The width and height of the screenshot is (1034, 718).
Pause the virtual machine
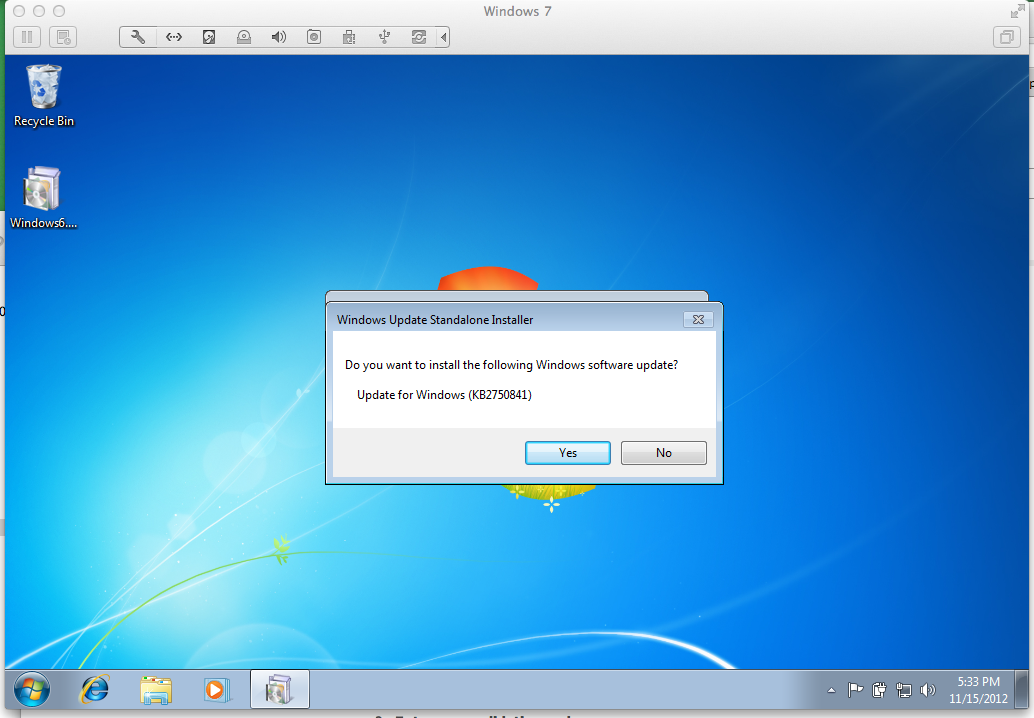[27, 37]
